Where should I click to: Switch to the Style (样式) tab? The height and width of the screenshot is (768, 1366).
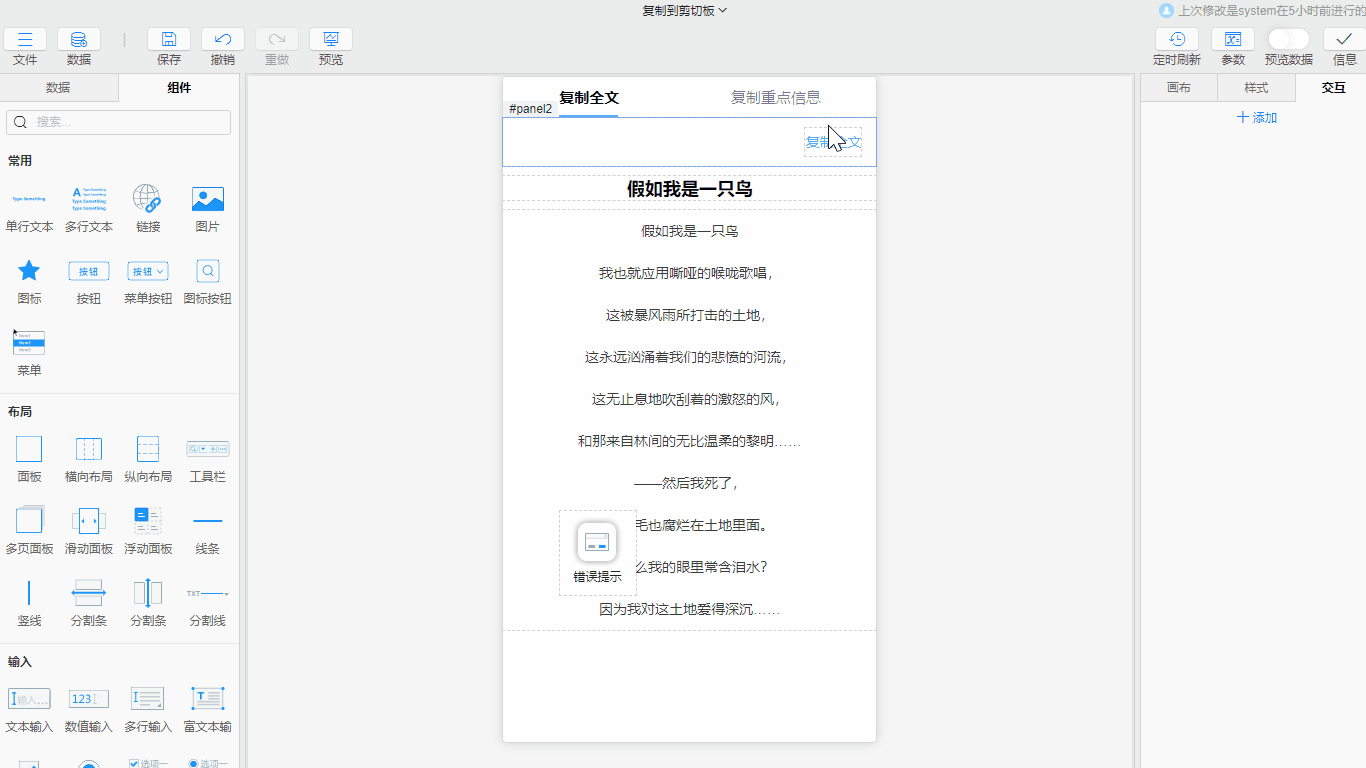tap(1256, 88)
